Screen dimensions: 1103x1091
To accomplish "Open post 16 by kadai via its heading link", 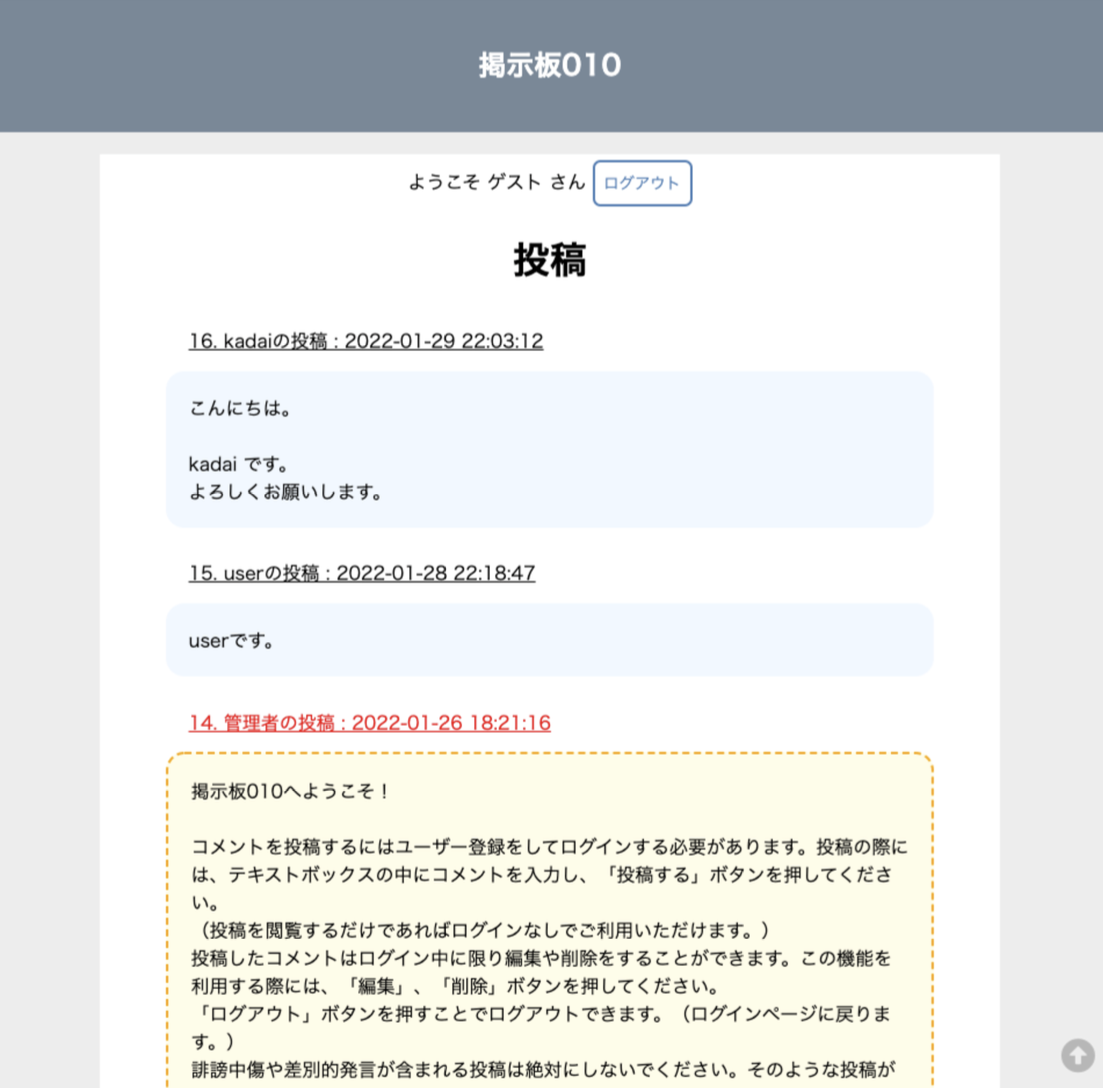I will pos(364,340).
